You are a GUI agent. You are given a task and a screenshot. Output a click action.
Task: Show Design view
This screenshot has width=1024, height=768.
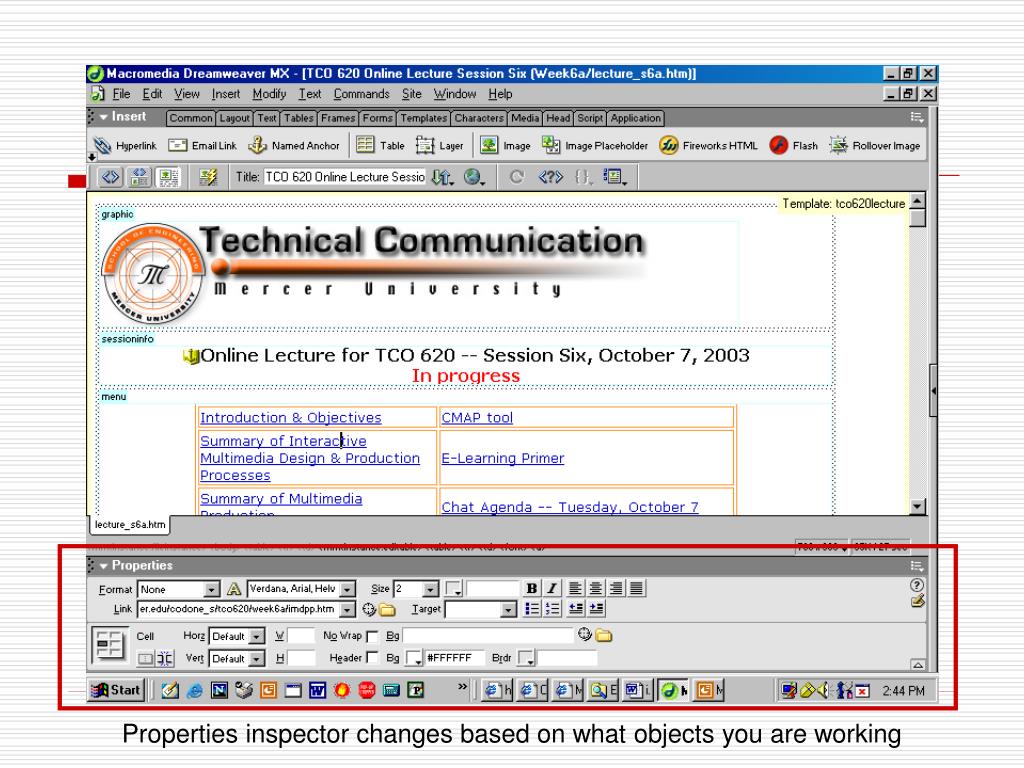click(x=168, y=177)
